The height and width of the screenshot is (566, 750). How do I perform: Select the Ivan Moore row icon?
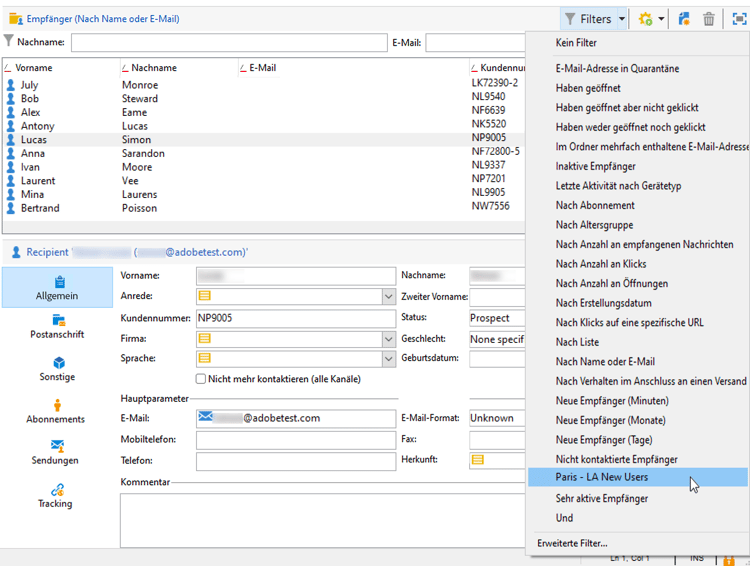(11, 167)
